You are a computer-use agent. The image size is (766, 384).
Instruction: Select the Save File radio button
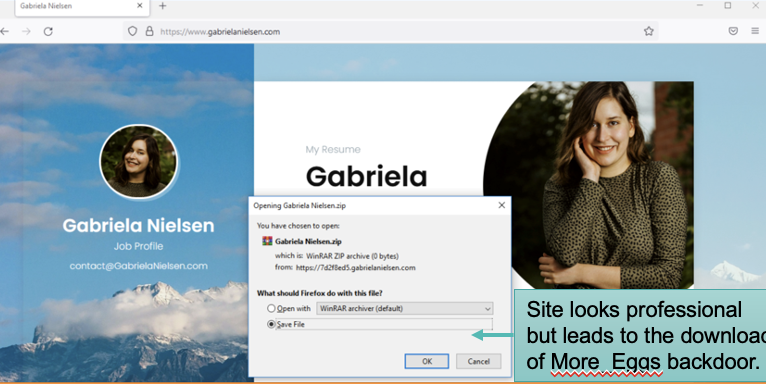[271, 324]
